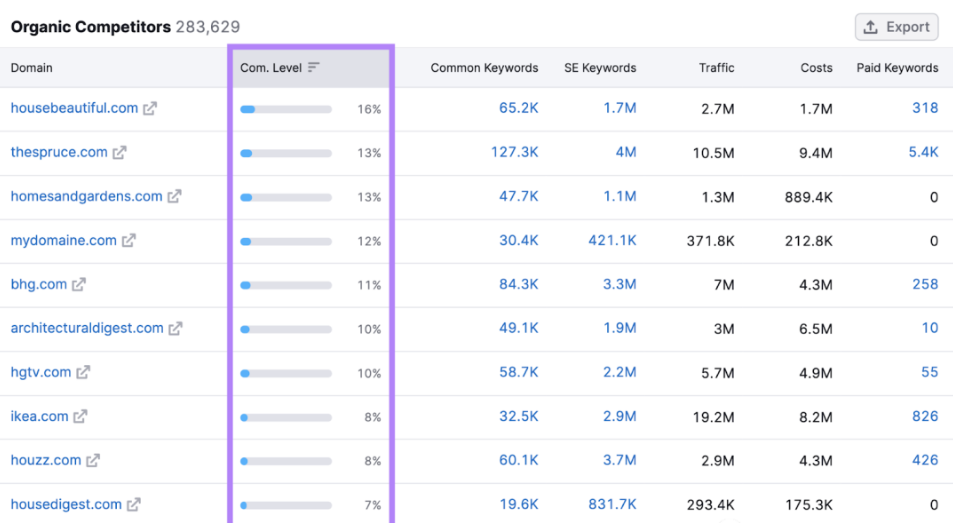Open 127.3K common keywords for thespruce.com
The height and width of the screenshot is (523, 953).
[x=514, y=152]
